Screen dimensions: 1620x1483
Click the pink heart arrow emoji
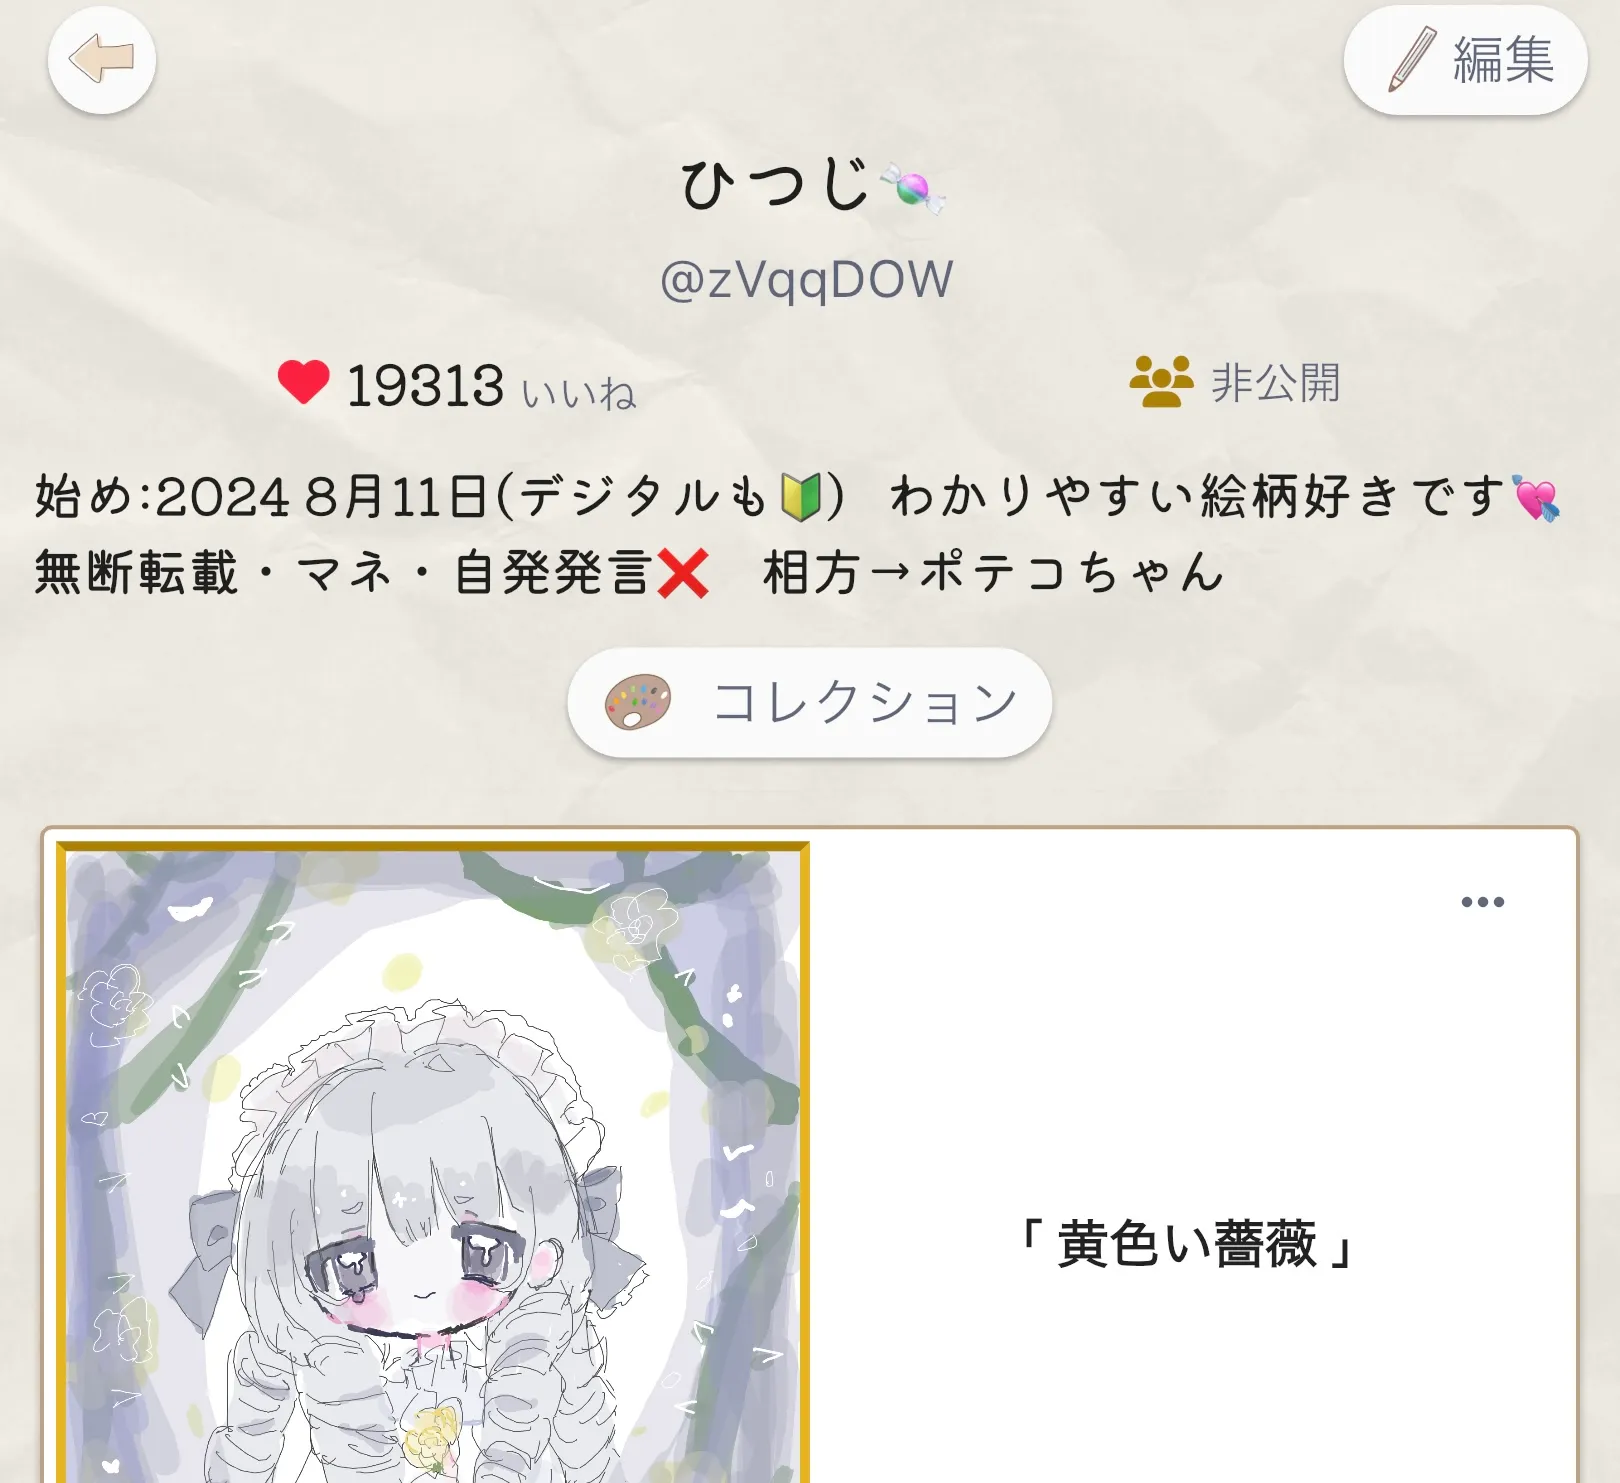coord(1535,498)
